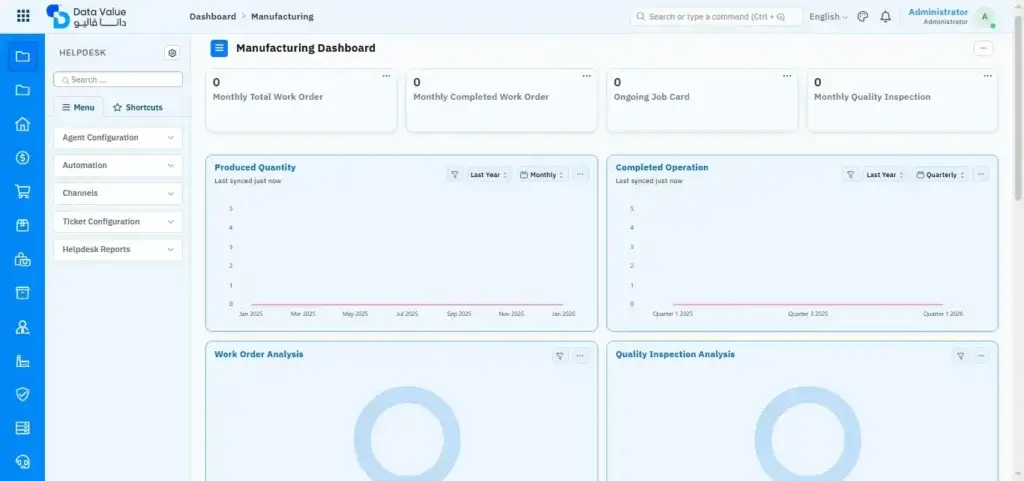Click 'Ongoing Job Card' label
Image resolution: width=1024 pixels, height=481 pixels.
pos(651,97)
